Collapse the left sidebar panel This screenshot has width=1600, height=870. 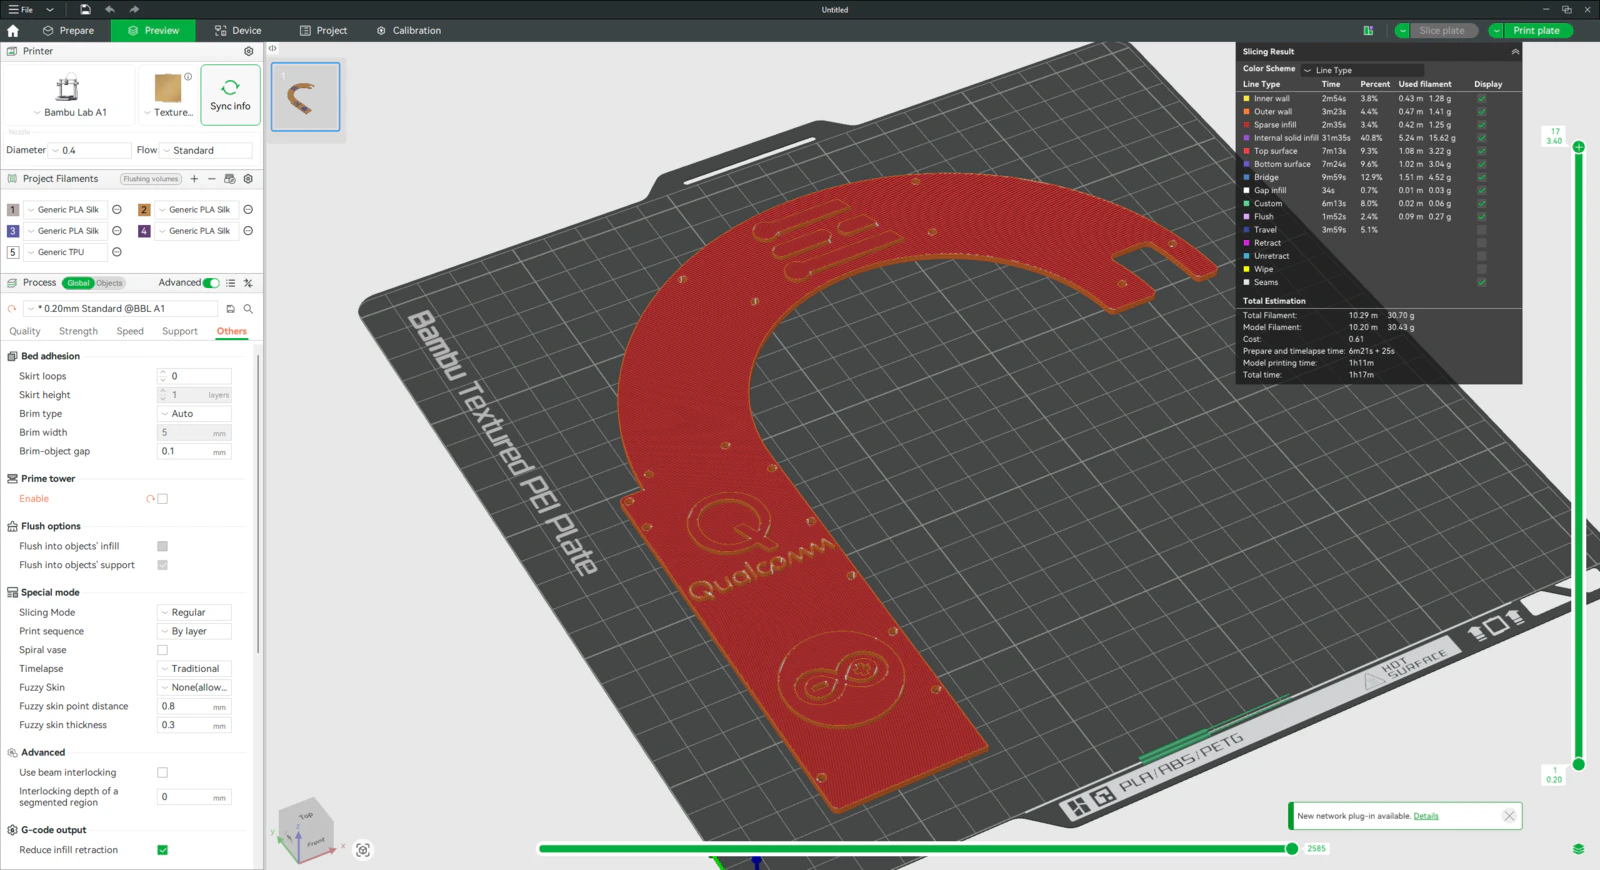coord(272,48)
